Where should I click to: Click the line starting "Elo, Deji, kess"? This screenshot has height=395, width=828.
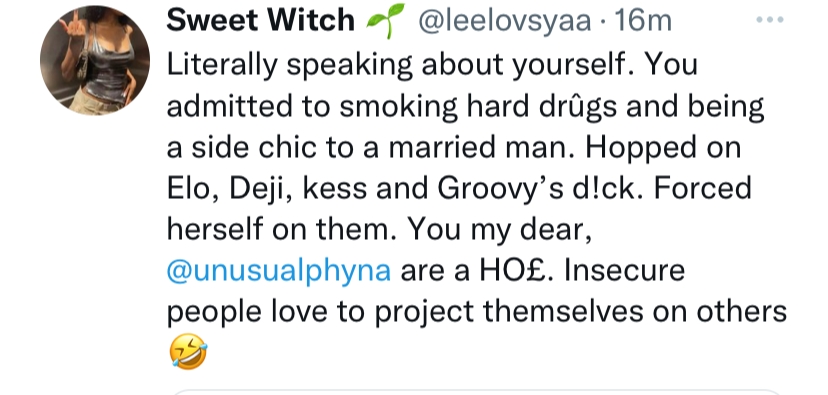tap(459, 189)
